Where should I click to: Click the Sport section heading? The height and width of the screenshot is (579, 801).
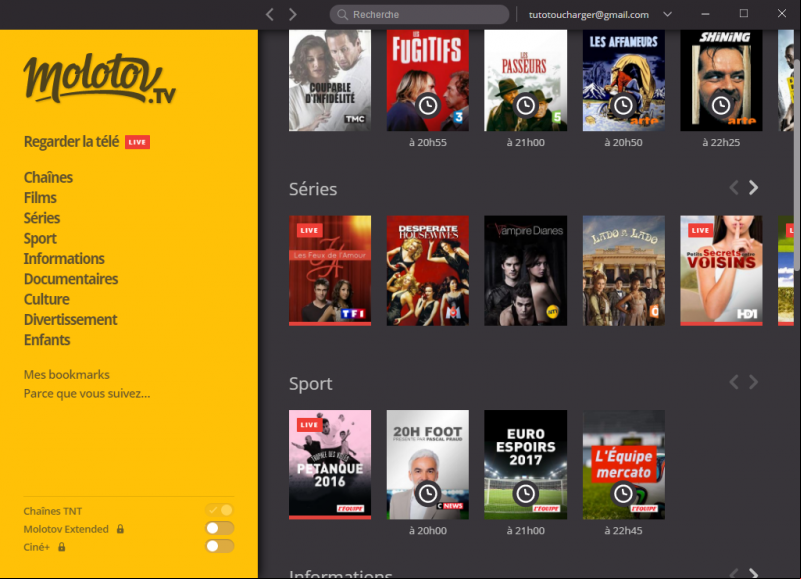coord(311,384)
